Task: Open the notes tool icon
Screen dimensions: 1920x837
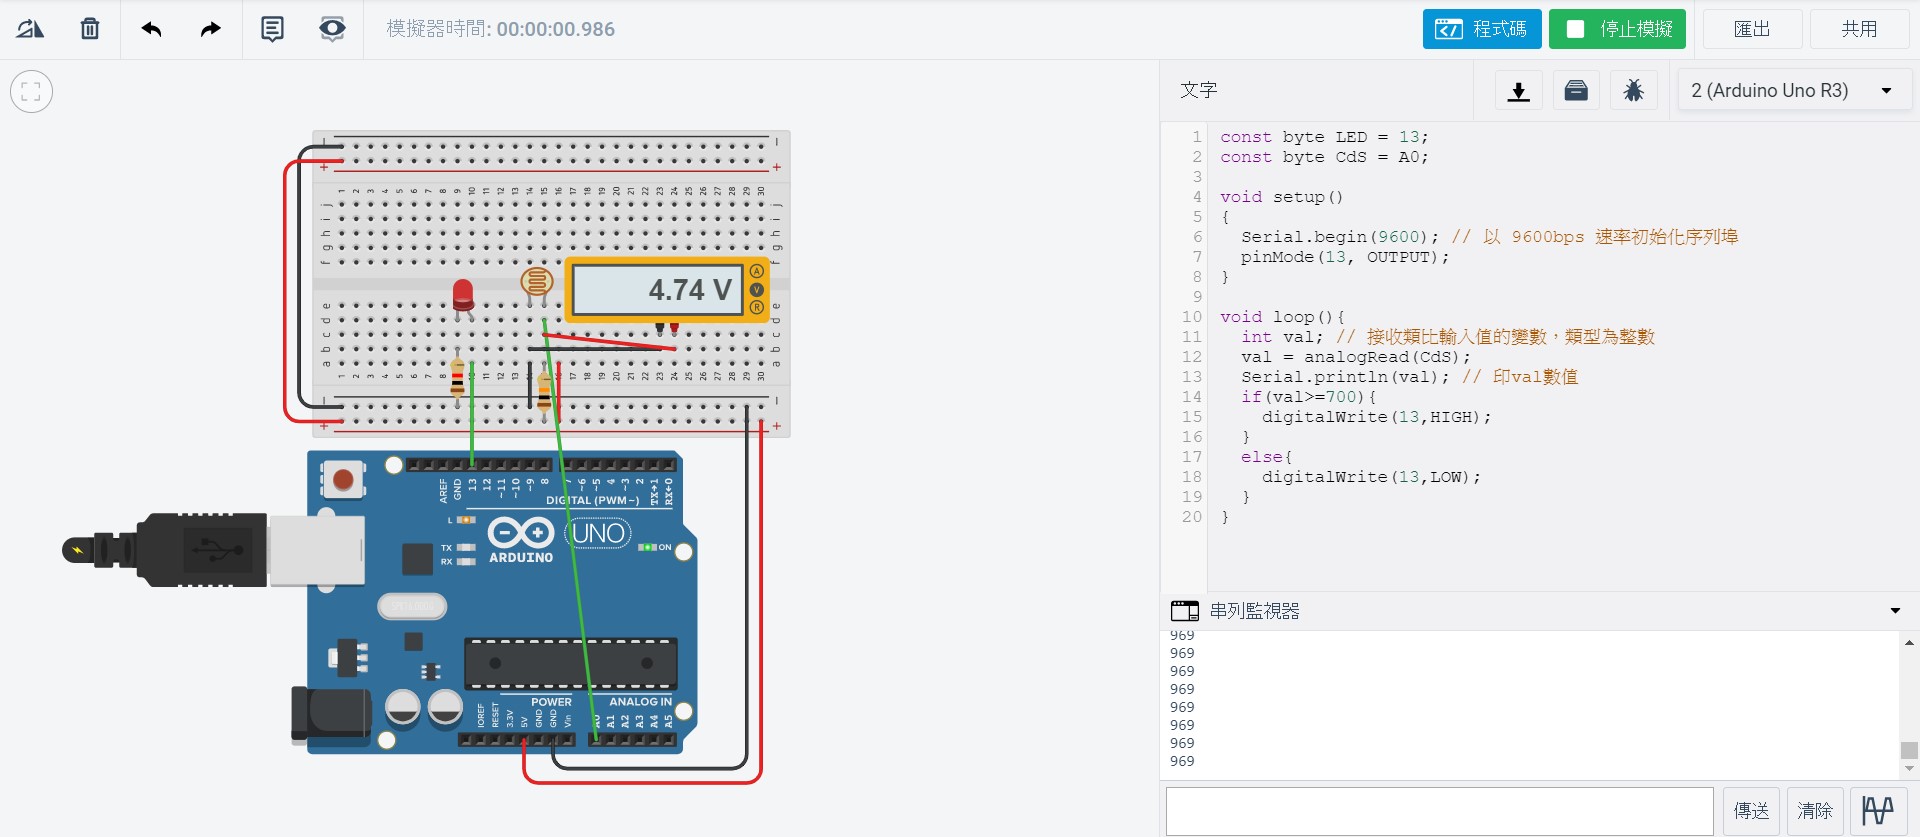Action: (272, 29)
